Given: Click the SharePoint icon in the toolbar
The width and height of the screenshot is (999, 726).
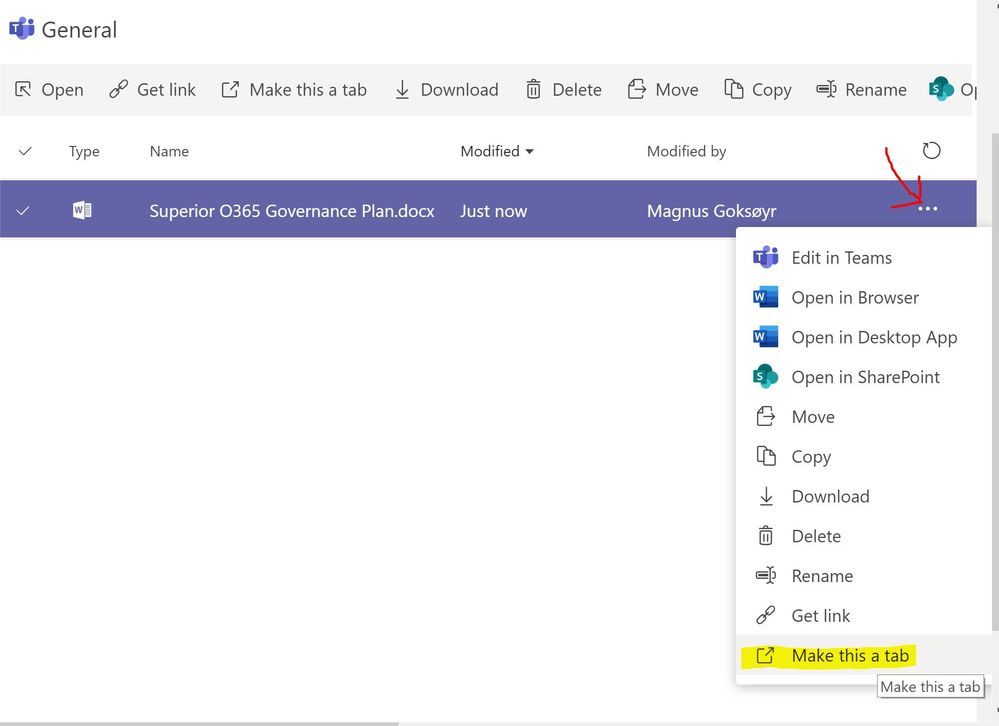Looking at the screenshot, I should 941,89.
